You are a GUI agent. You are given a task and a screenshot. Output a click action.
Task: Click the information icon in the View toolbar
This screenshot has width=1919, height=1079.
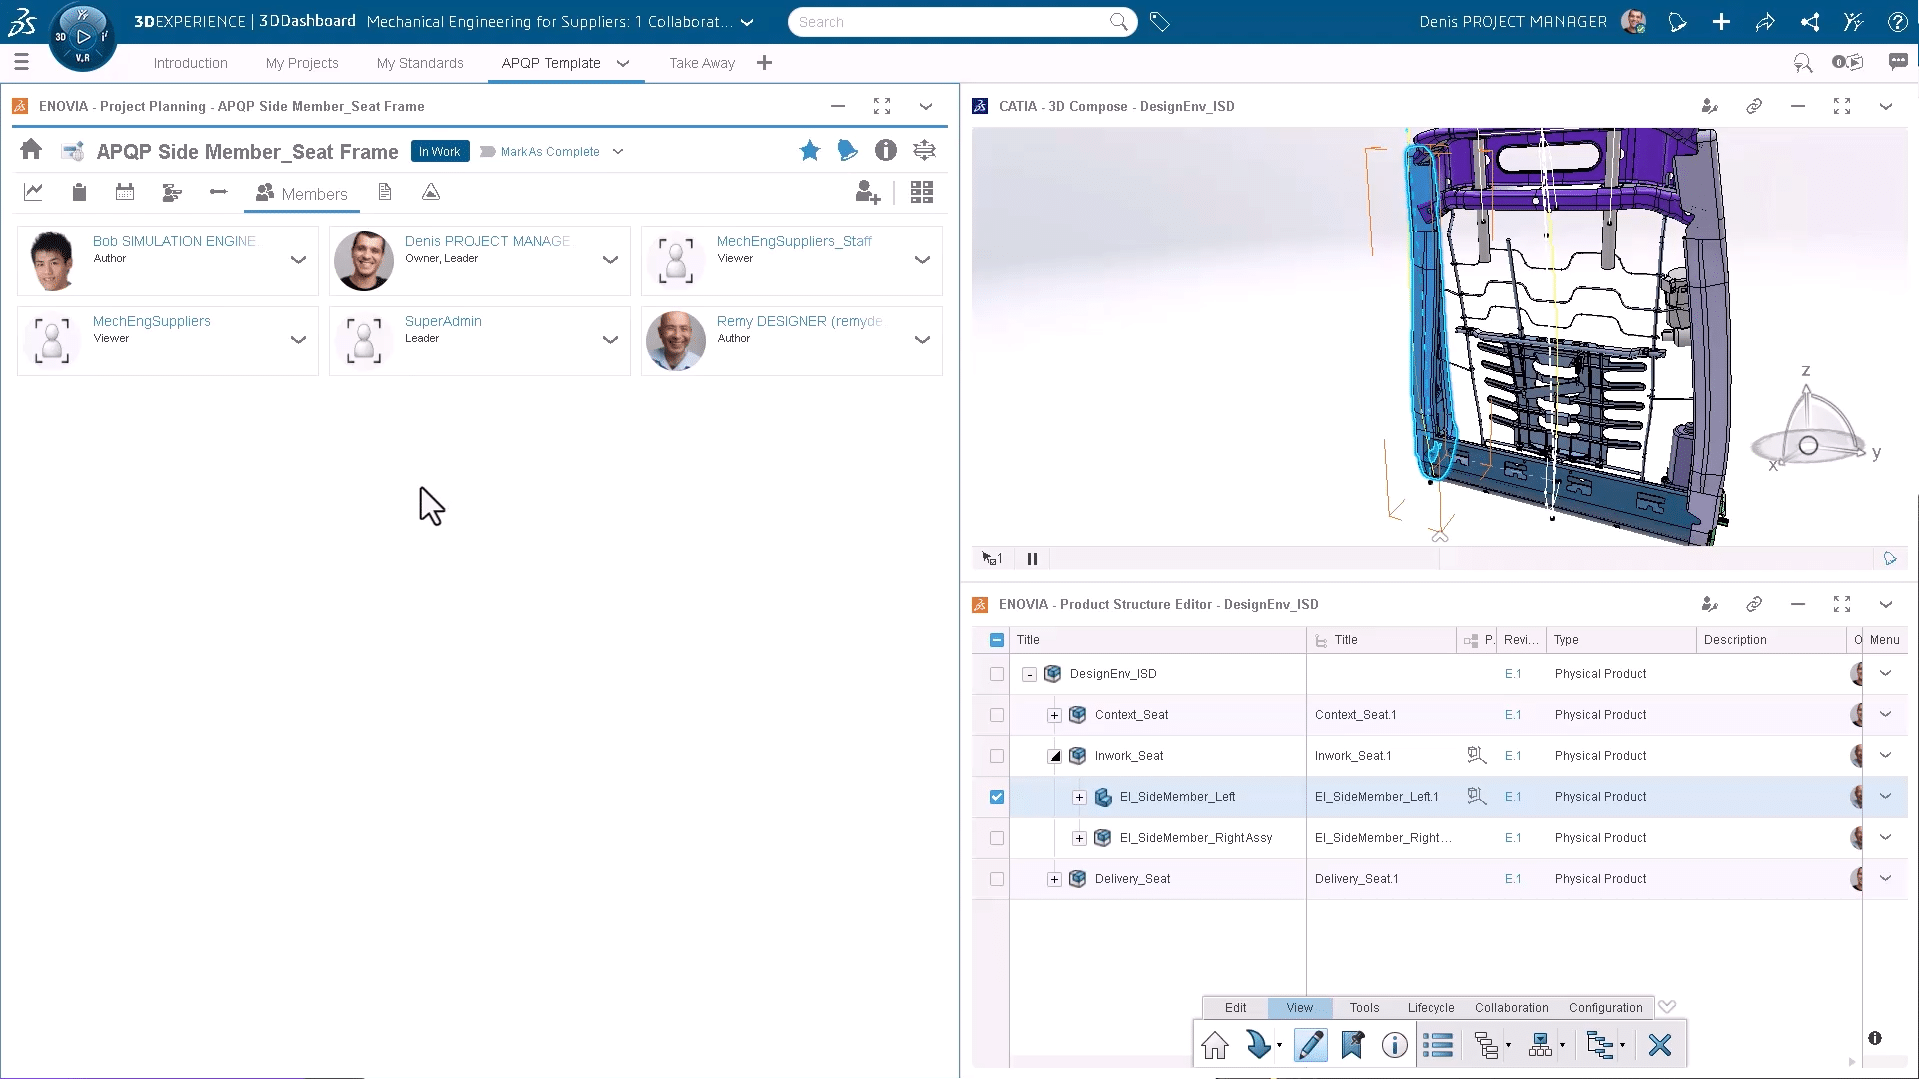[x=1394, y=1045]
